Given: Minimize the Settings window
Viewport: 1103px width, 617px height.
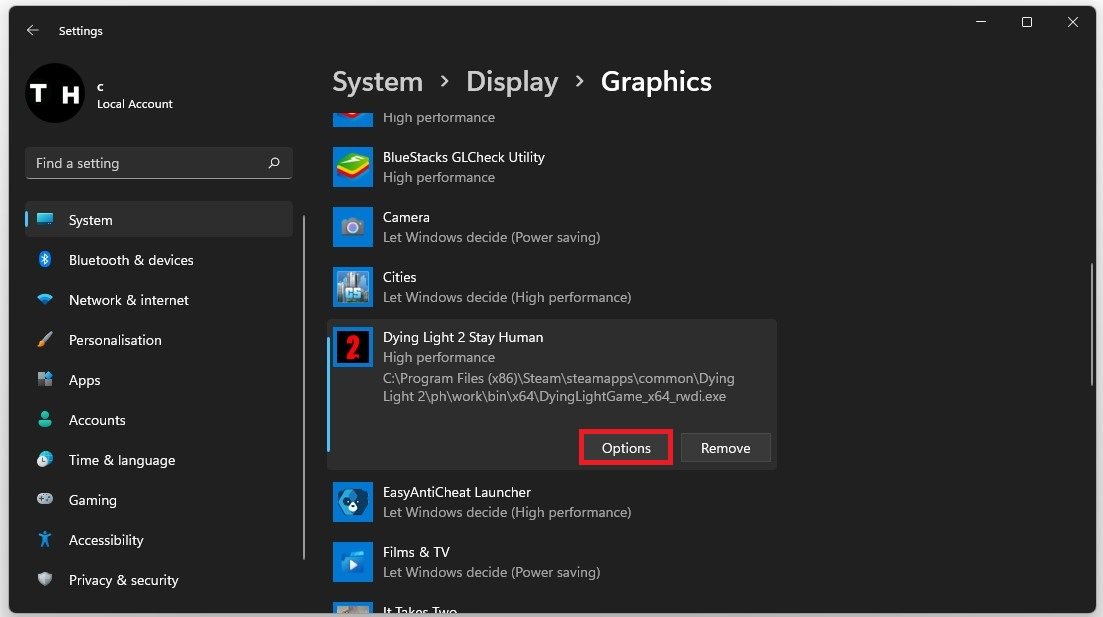Looking at the screenshot, I should tap(981, 22).
